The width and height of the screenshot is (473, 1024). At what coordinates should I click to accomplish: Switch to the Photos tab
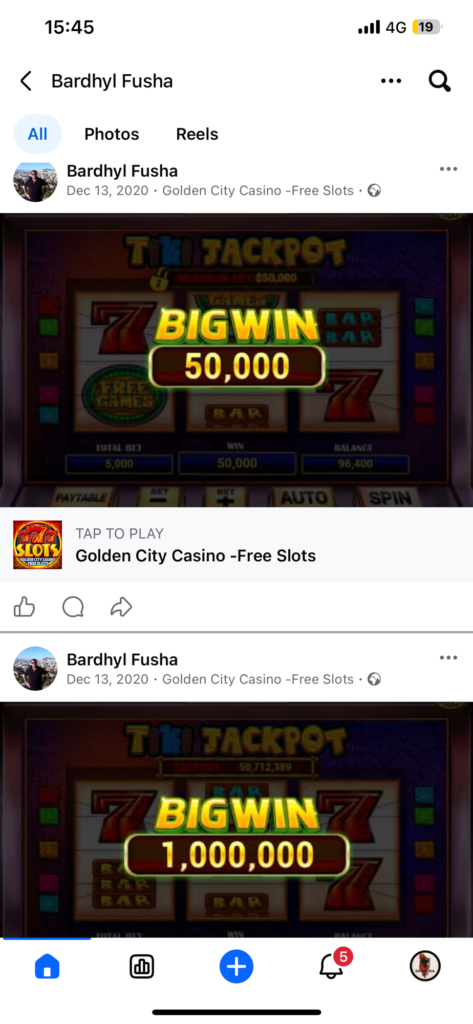pos(112,134)
